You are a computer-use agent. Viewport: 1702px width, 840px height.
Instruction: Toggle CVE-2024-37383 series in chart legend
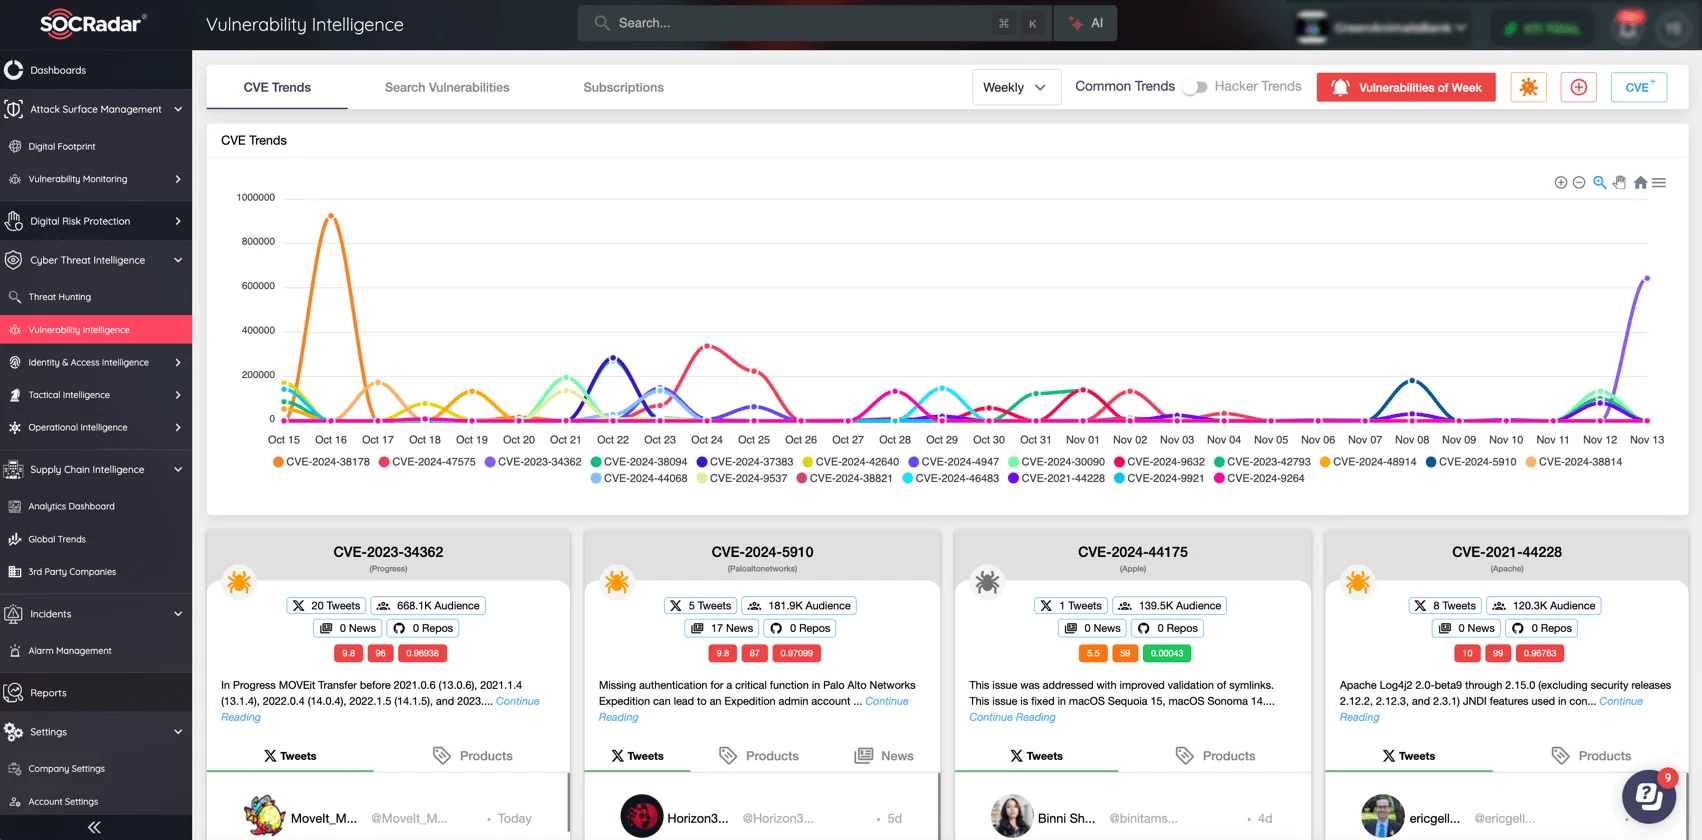click(x=745, y=462)
